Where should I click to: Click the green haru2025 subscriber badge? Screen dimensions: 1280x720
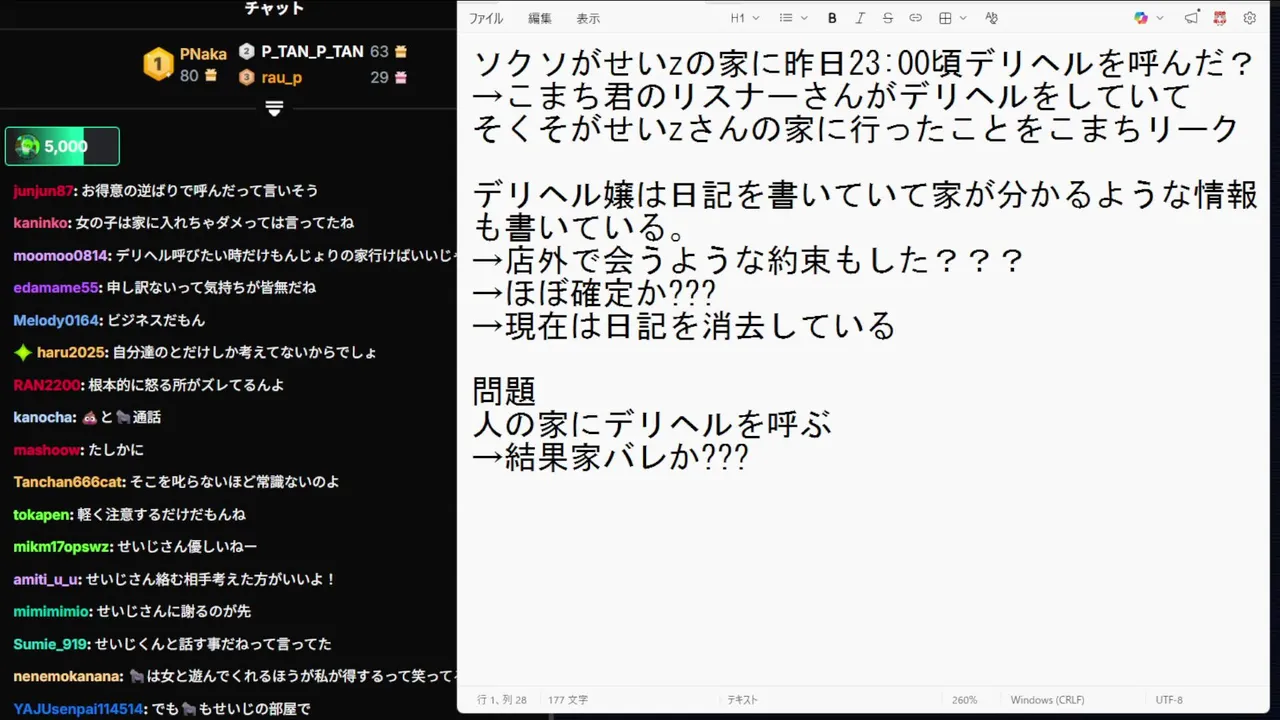(x=23, y=352)
